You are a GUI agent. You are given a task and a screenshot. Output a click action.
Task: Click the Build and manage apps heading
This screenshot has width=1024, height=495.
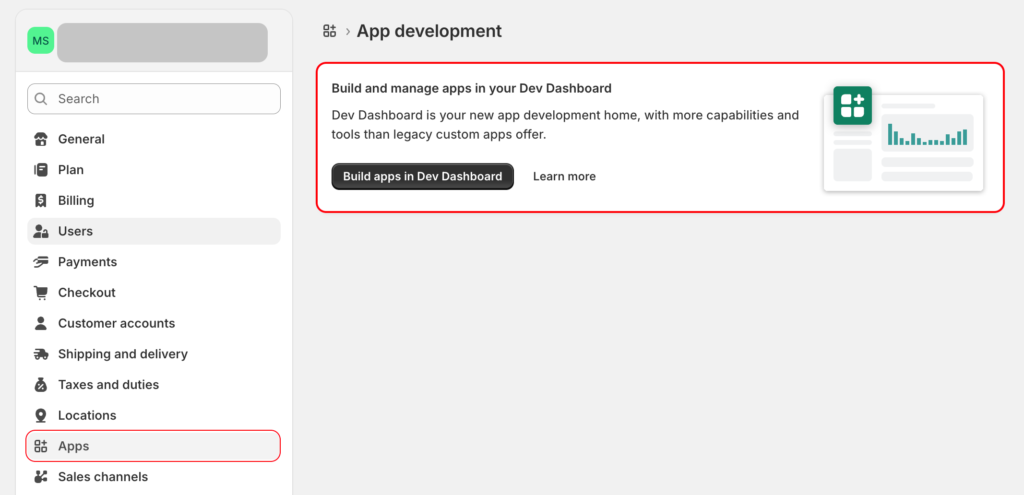click(472, 88)
